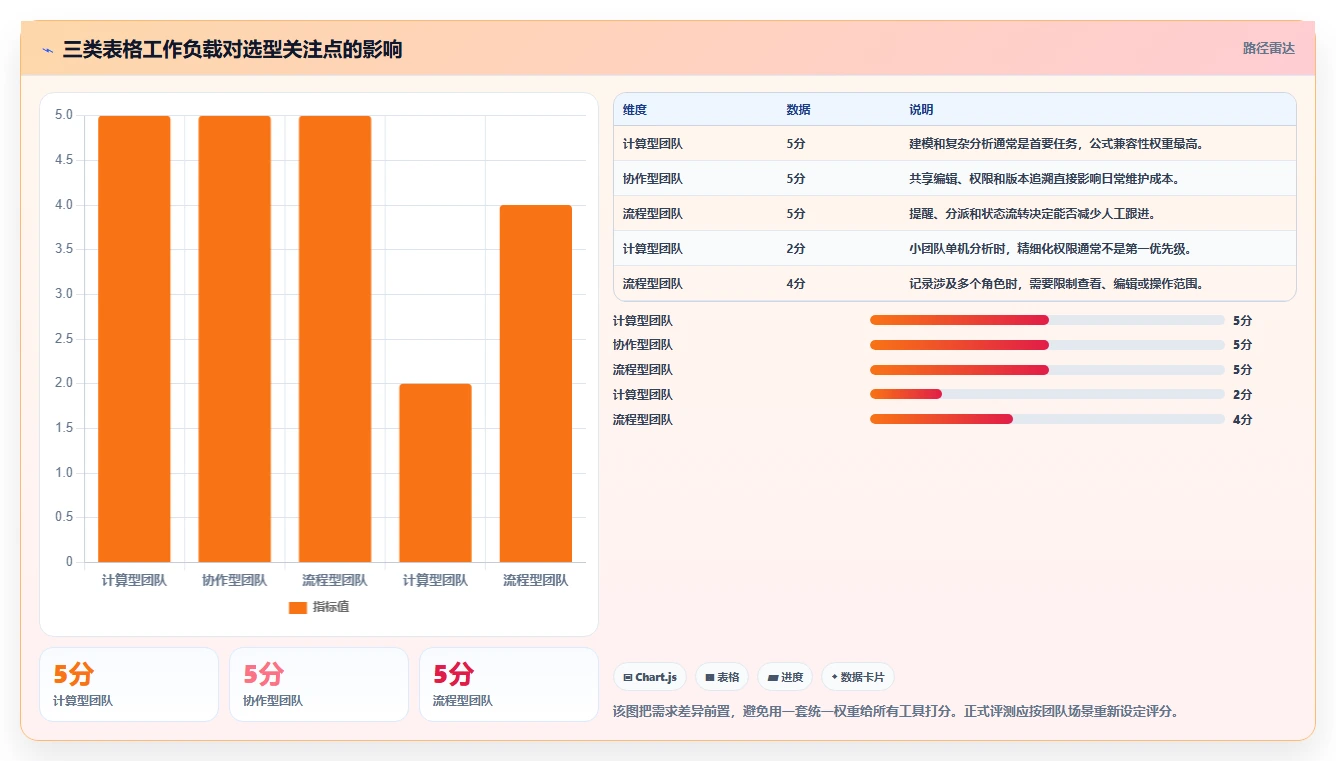The image size is (1336, 761).
Task: Click the 维度 table column header
Action: tap(635, 110)
